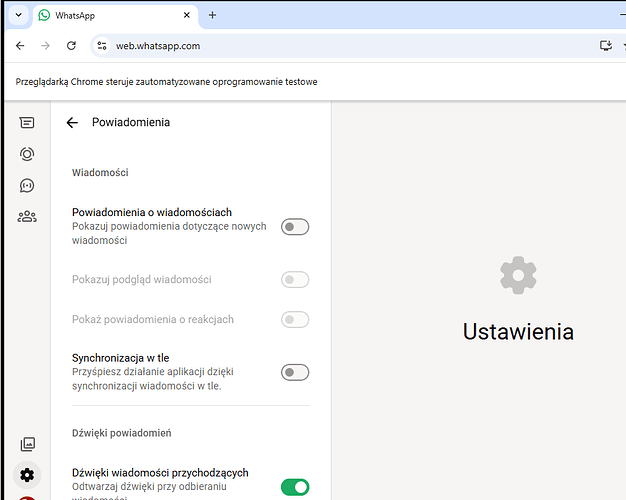Open the Media icon above the settings gear
Viewport: 626px width, 500px height.
coord(27,443)
